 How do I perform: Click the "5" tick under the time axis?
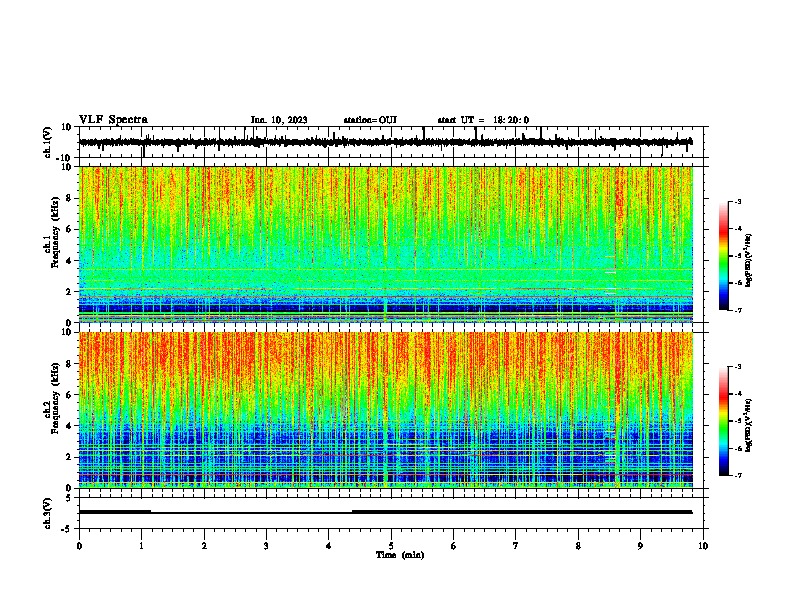point(391,546)
